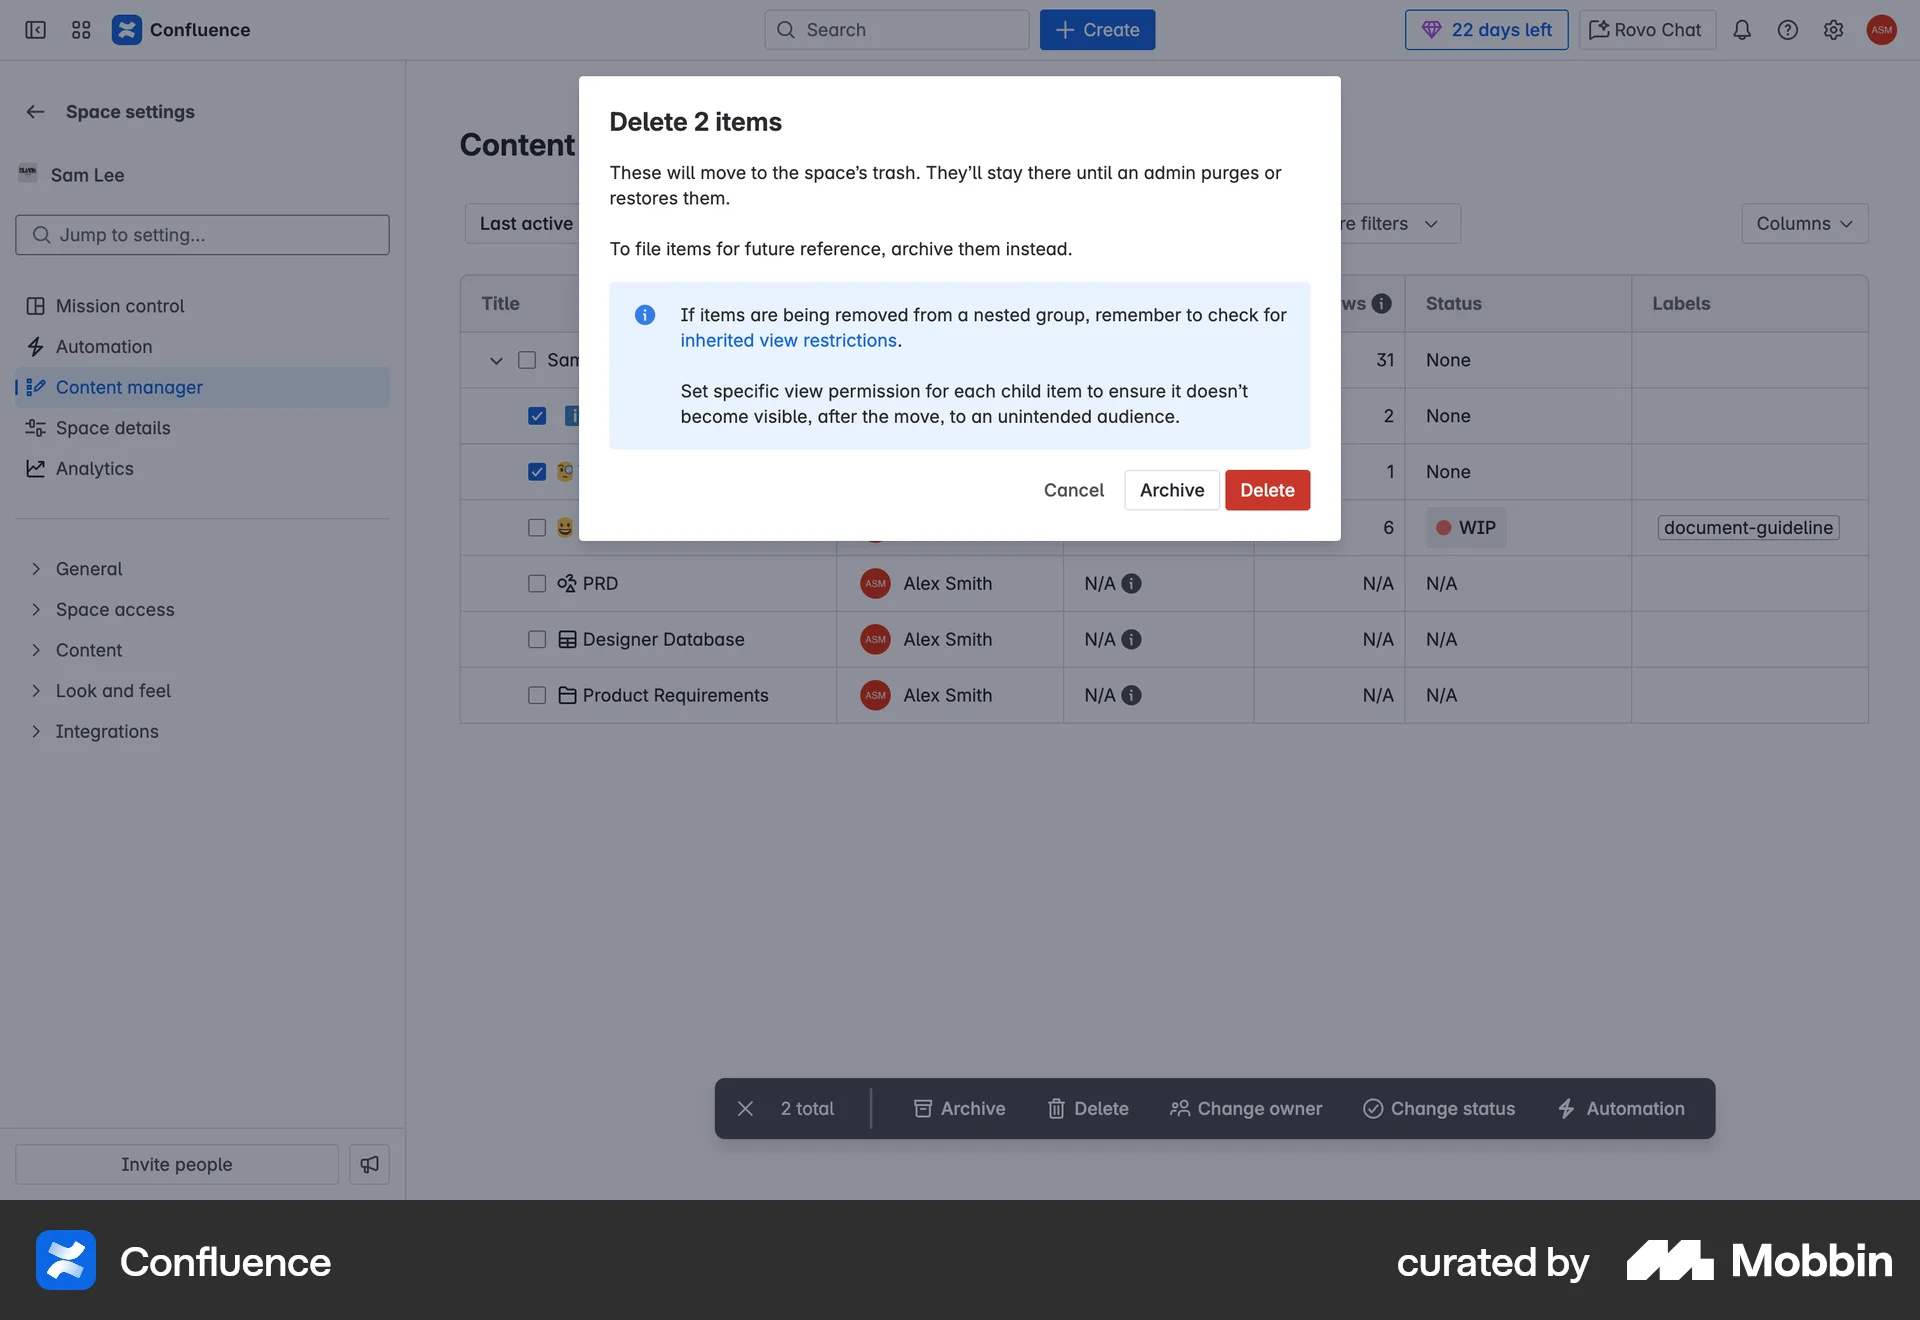Select the Designer Database checkbox
This screenshot has width=1920, height=1320.
point(537,640)
